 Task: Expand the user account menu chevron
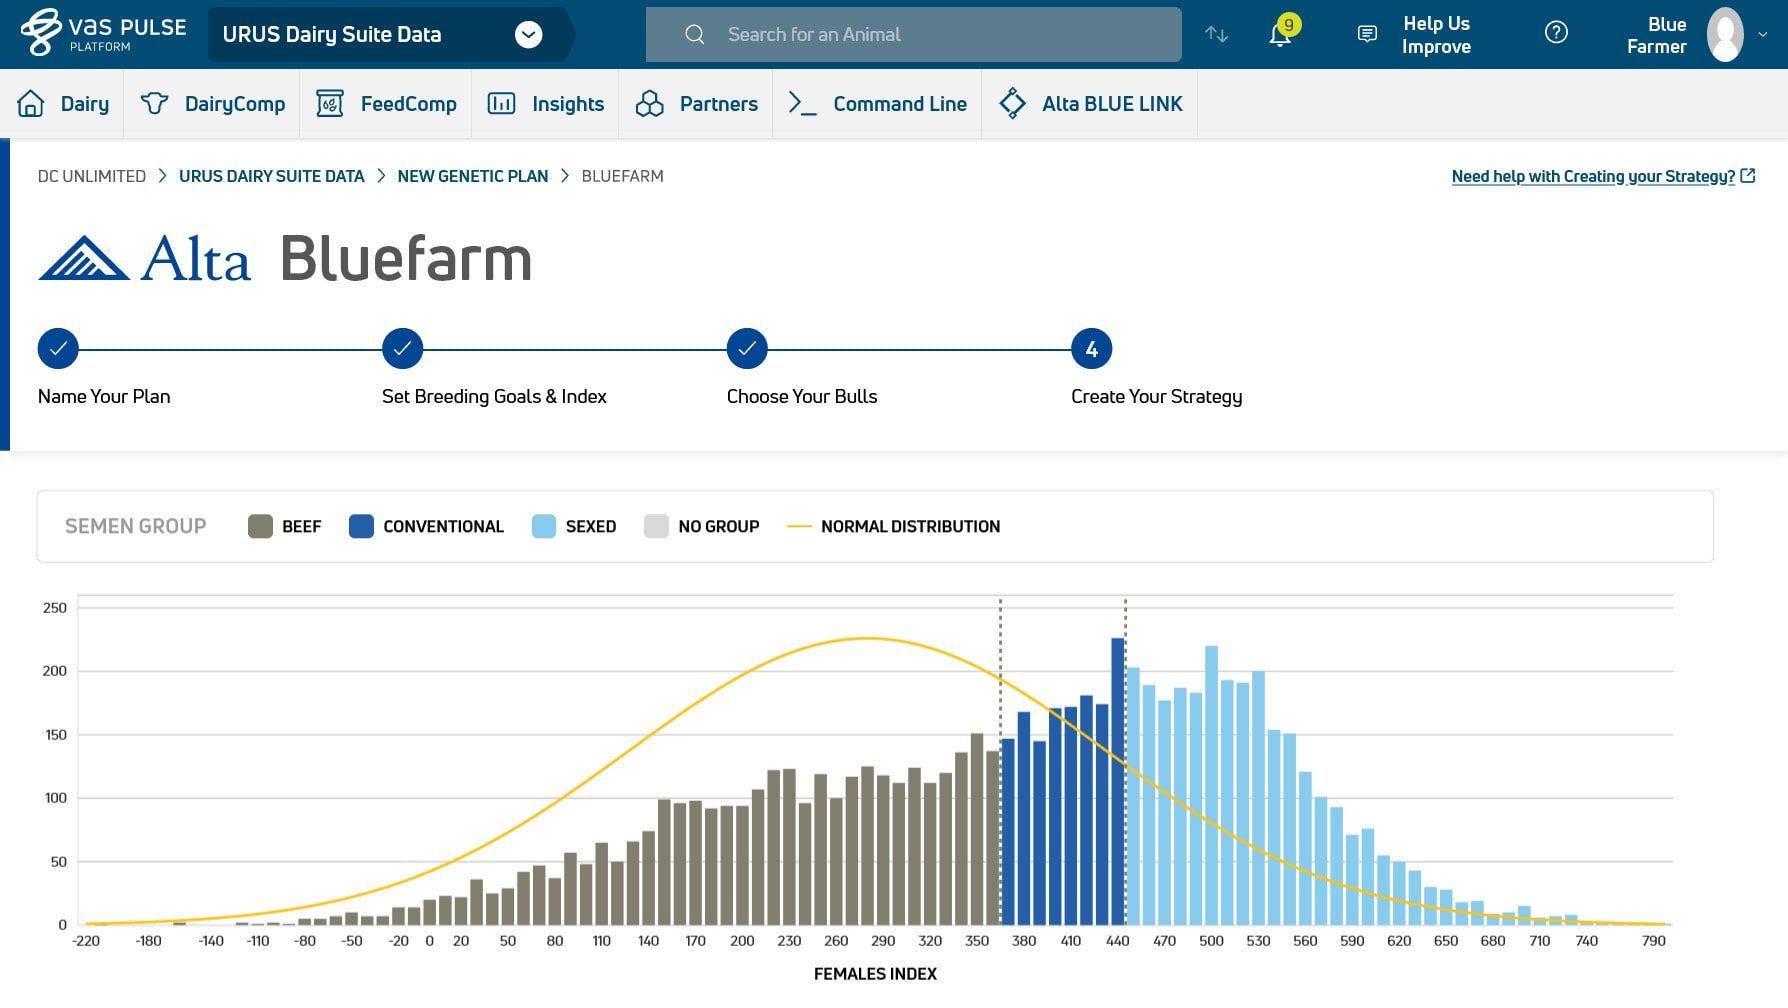pos(1763,34)
